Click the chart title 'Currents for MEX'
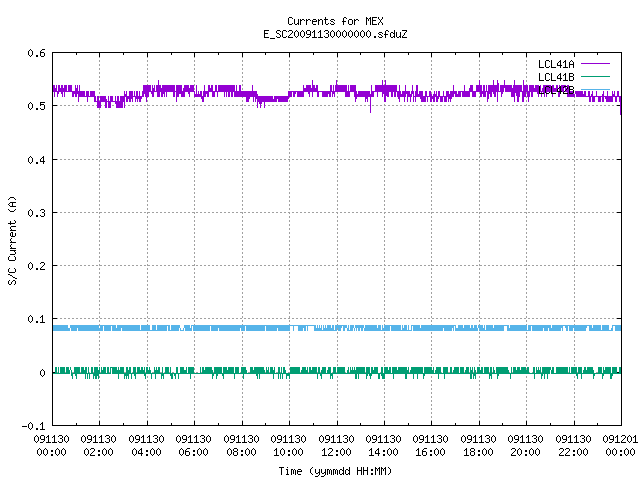The height and width of the screenshot is (480, 640). coord(335,21)
